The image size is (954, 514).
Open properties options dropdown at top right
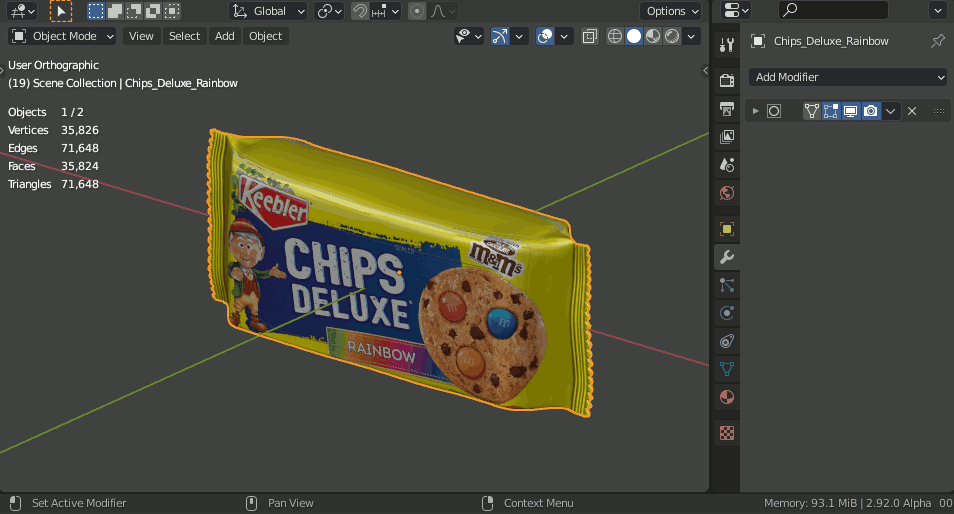pyautogui.click(x=938, y=10)
